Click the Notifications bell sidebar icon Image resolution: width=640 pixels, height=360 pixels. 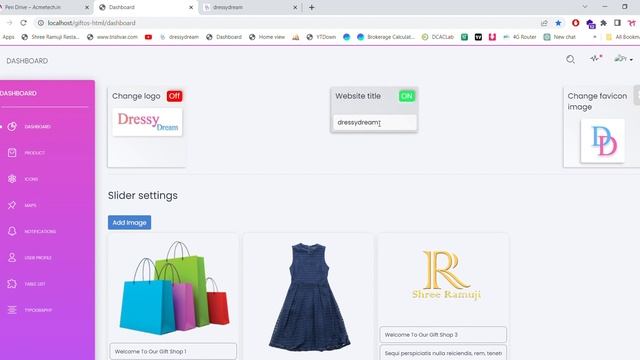coord(12,231)
